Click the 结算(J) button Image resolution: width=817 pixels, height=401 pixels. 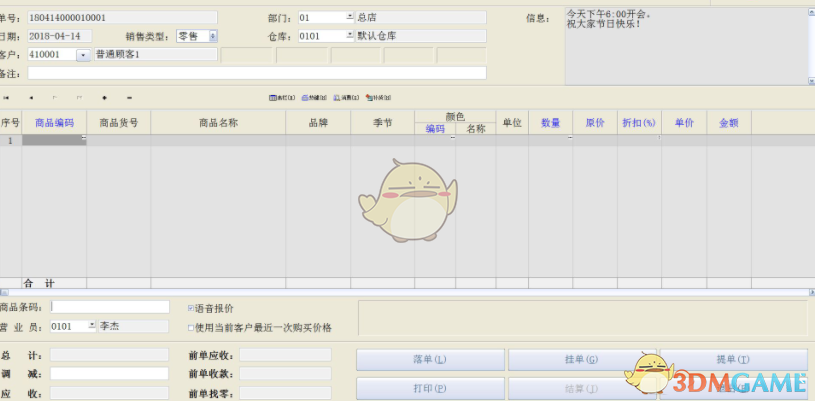pyautogui.click(x=582, y=389)
